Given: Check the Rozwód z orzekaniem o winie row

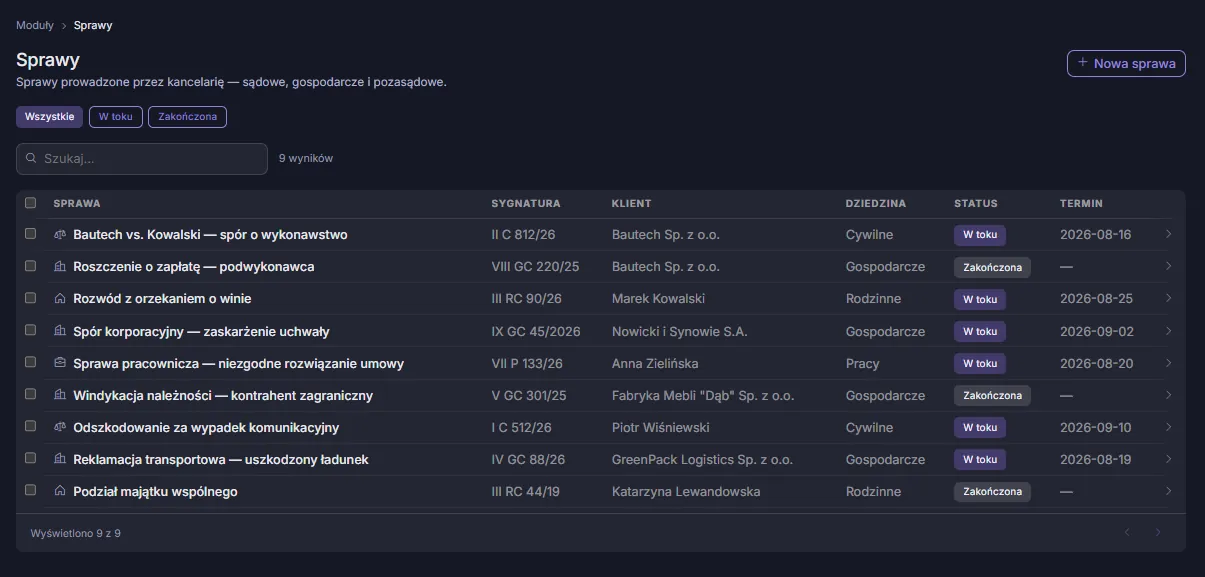Looking at the screenshot, I should coord(30,299).
